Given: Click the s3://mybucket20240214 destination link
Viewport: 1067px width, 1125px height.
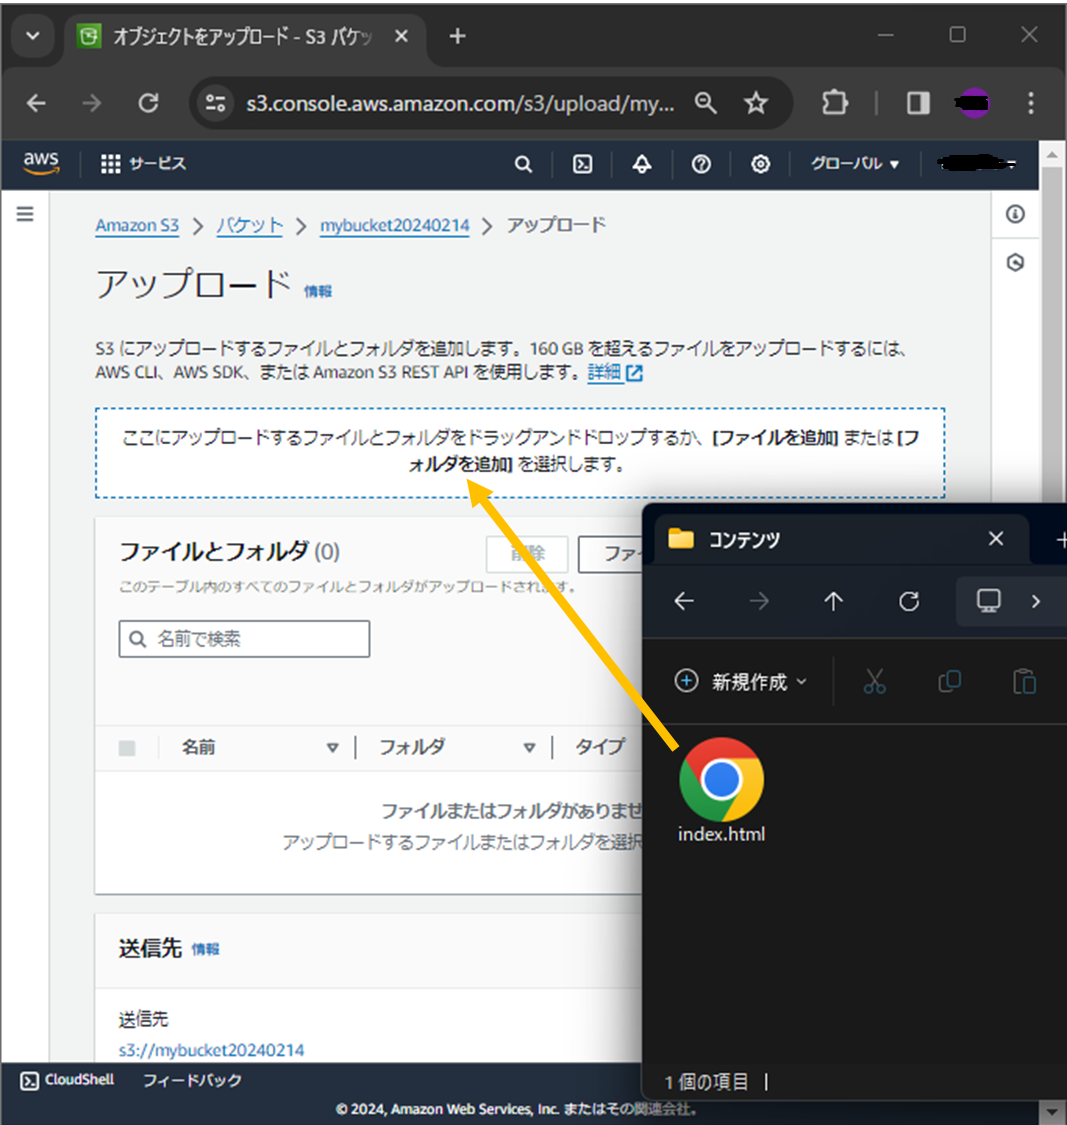Looking at the screenshot, I should coord(212,1050).
